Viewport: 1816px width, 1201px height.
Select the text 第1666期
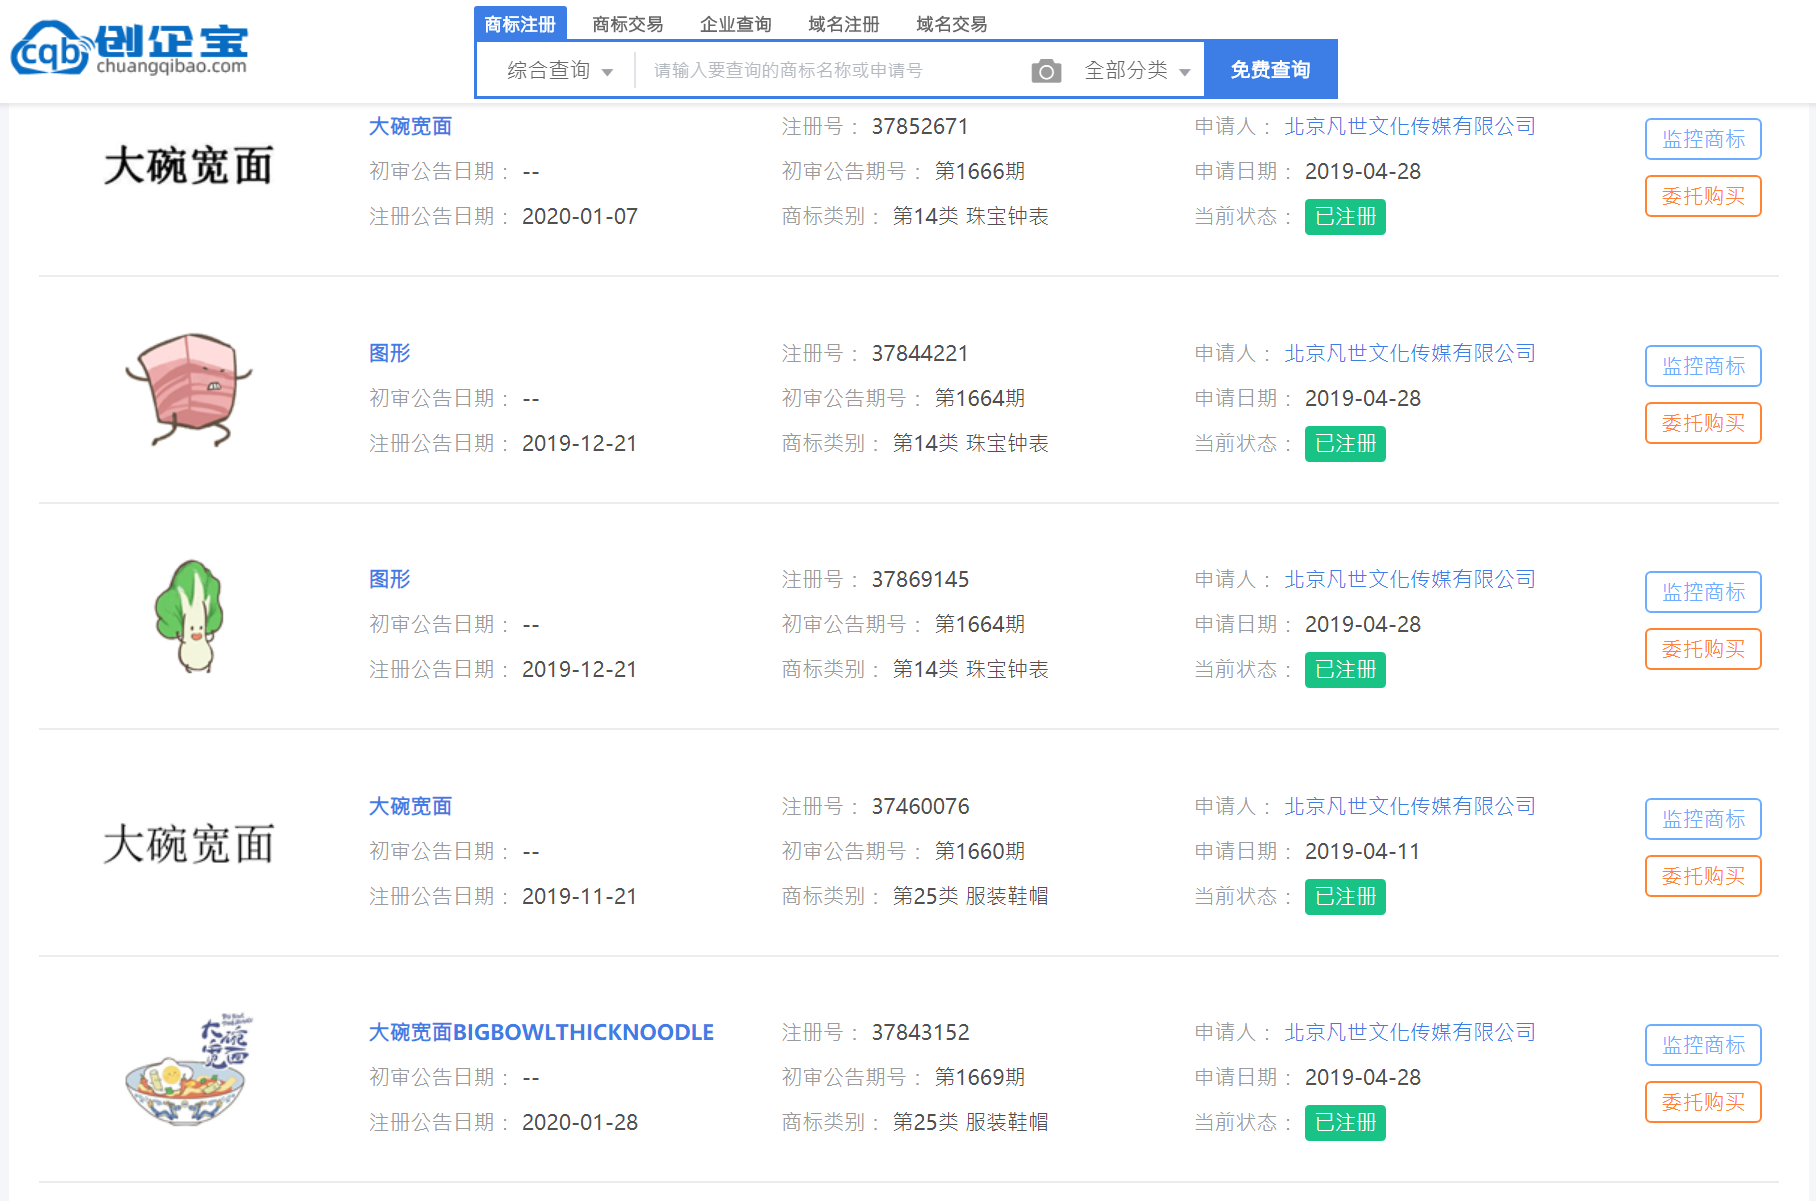click(980, 171)
